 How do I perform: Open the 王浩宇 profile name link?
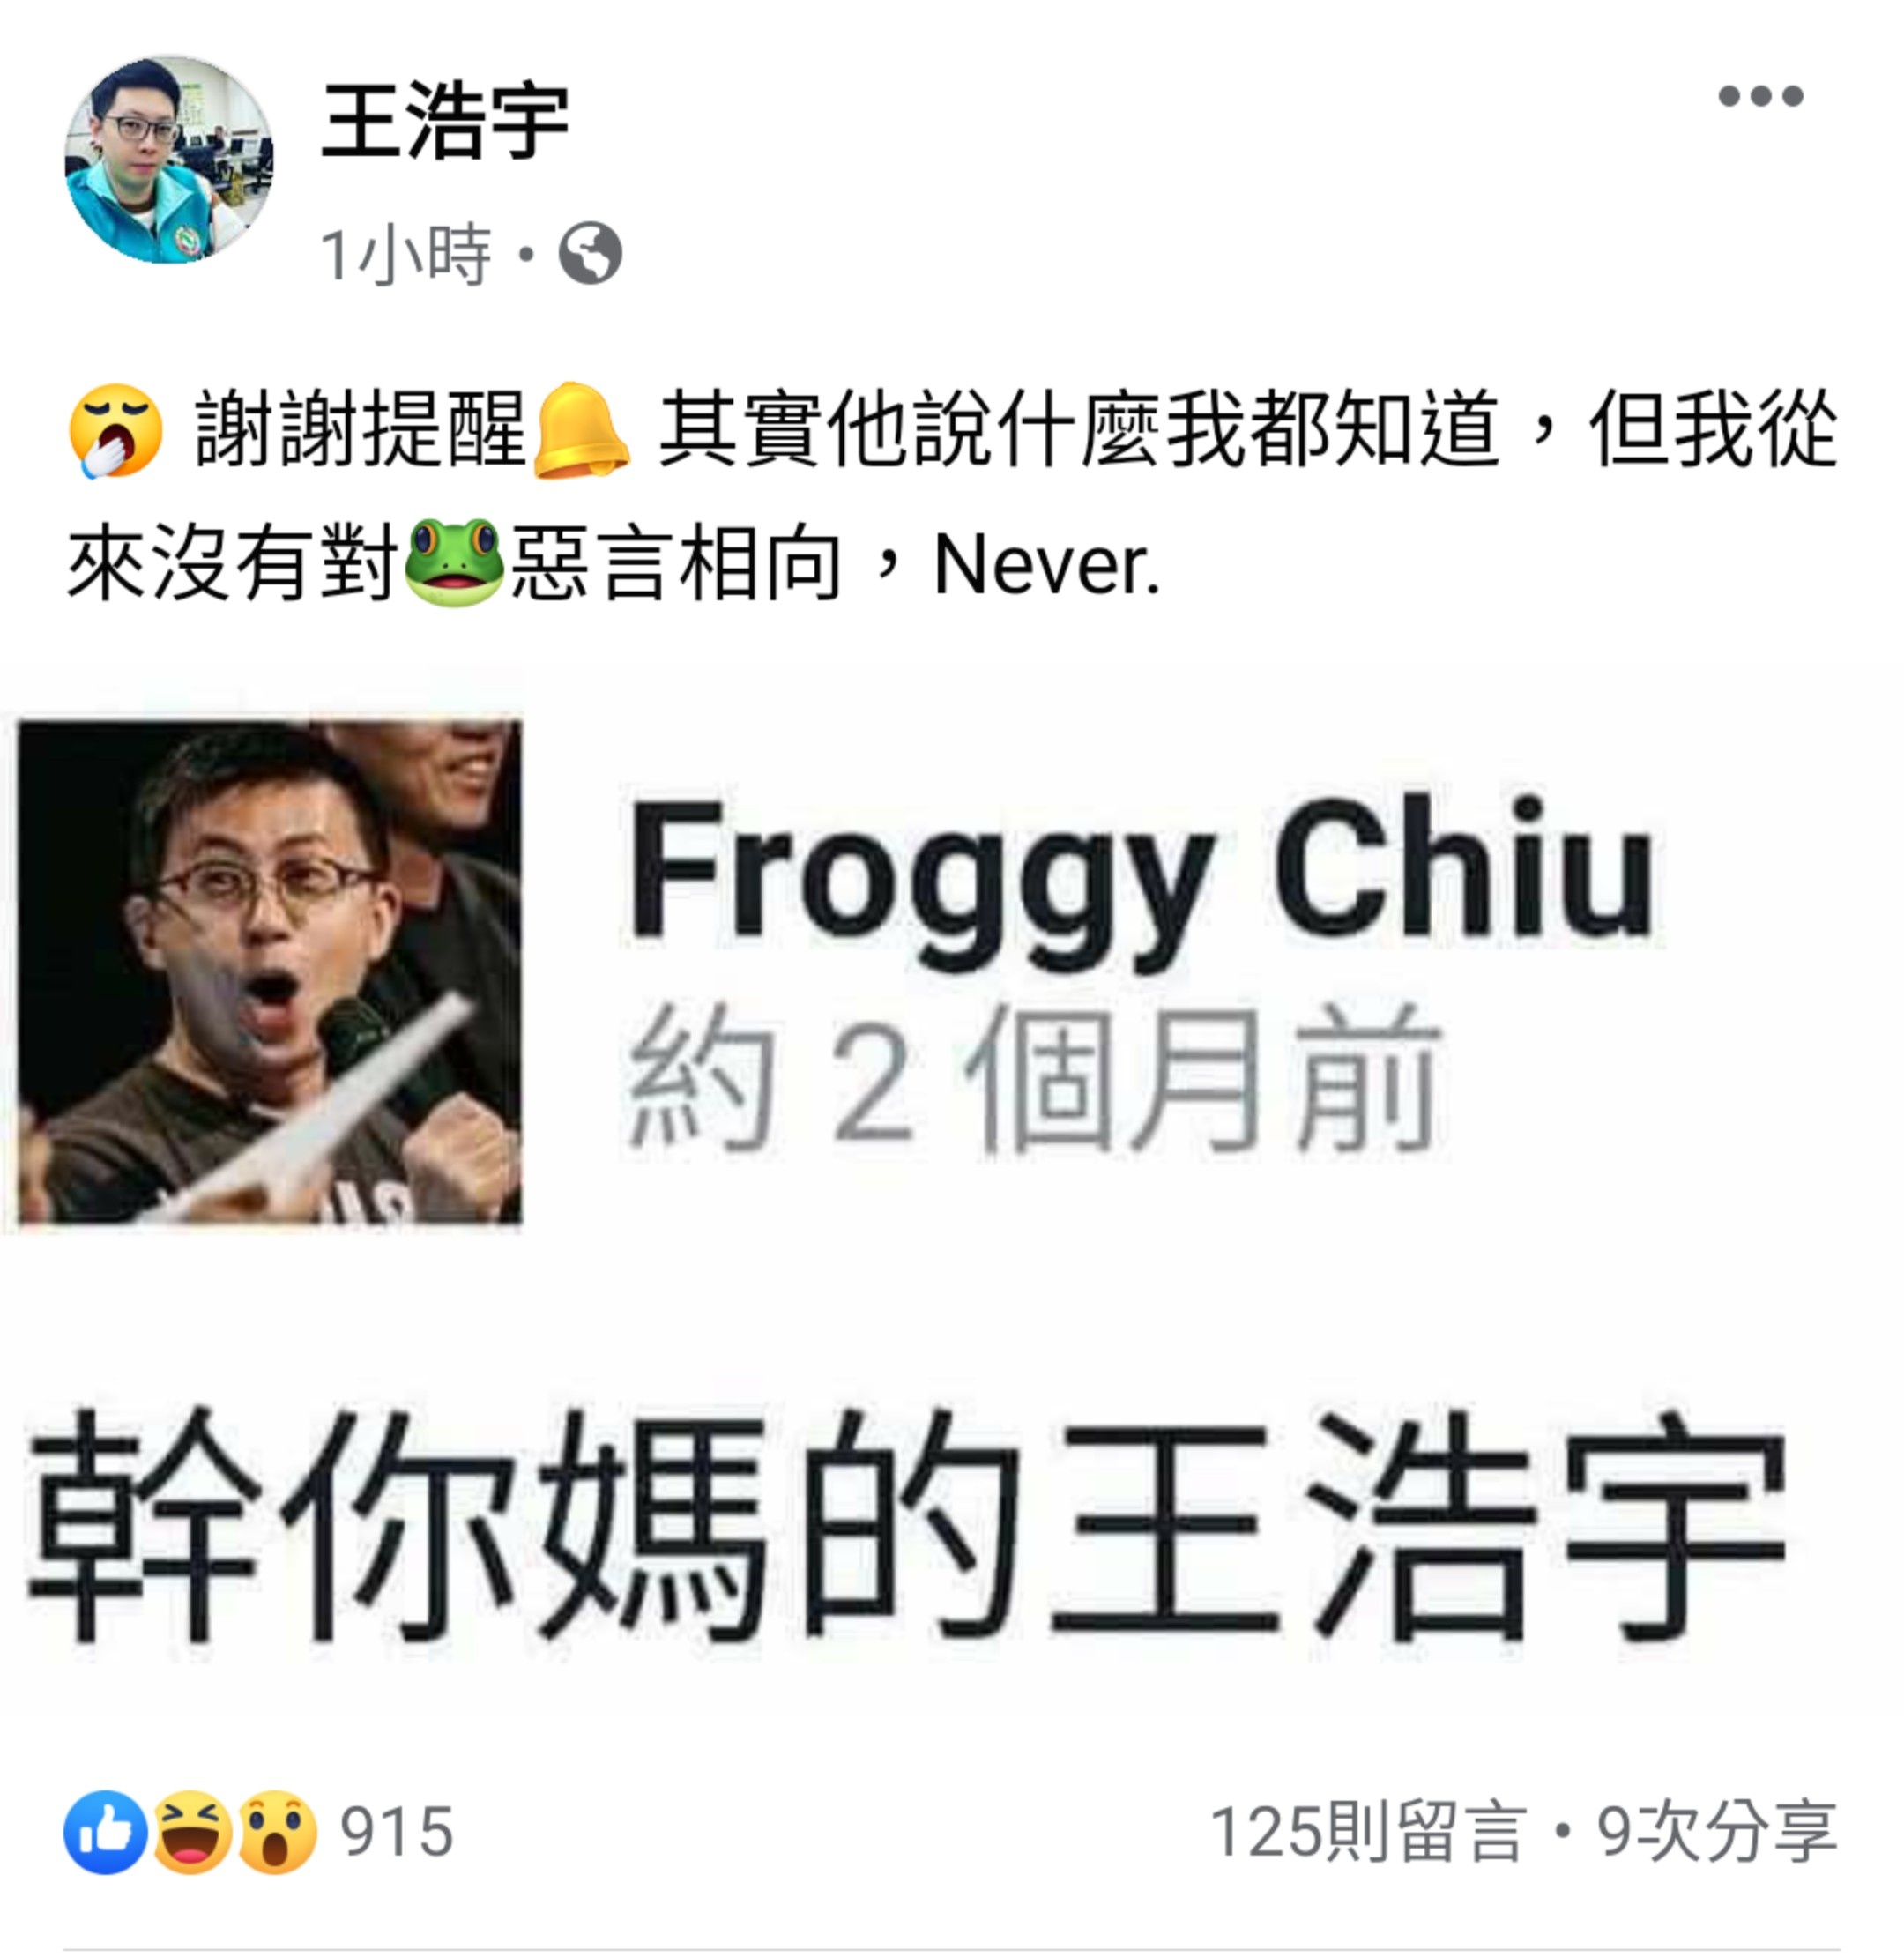click(x=446, y=122)
